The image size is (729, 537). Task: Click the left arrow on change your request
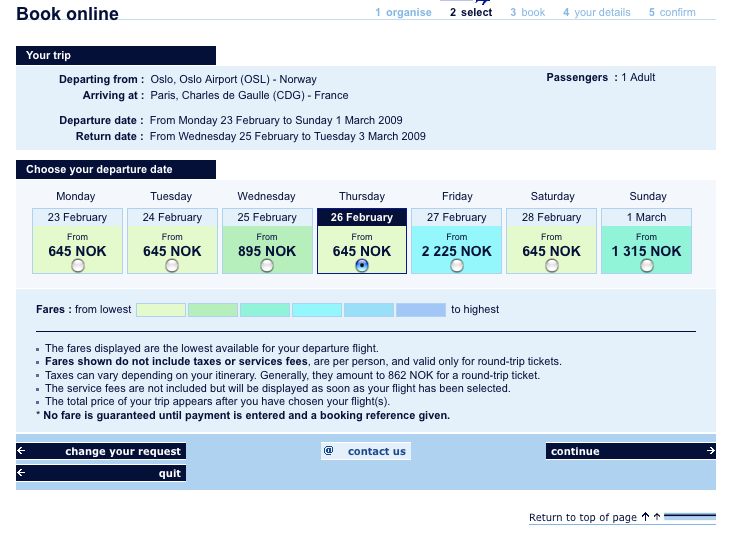pos(21,451)
